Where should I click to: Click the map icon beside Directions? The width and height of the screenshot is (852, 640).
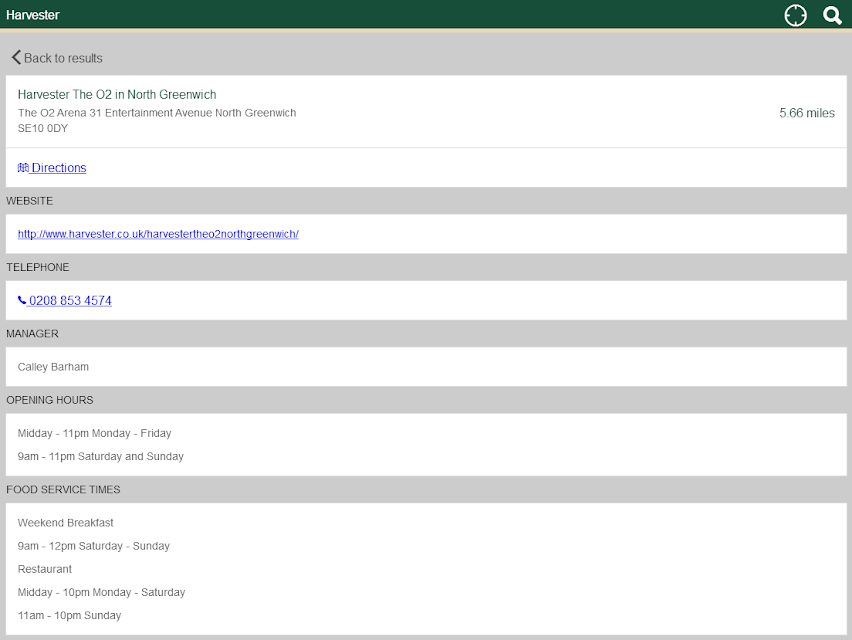pos(23,167)
